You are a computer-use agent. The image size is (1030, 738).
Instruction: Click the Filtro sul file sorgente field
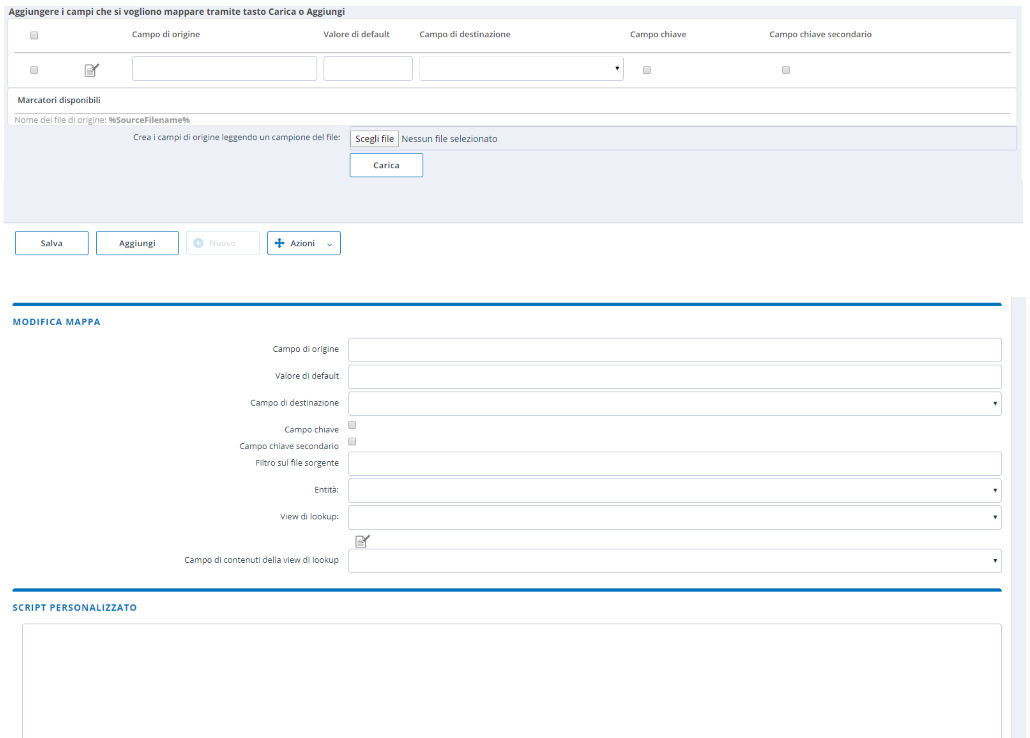675,463
